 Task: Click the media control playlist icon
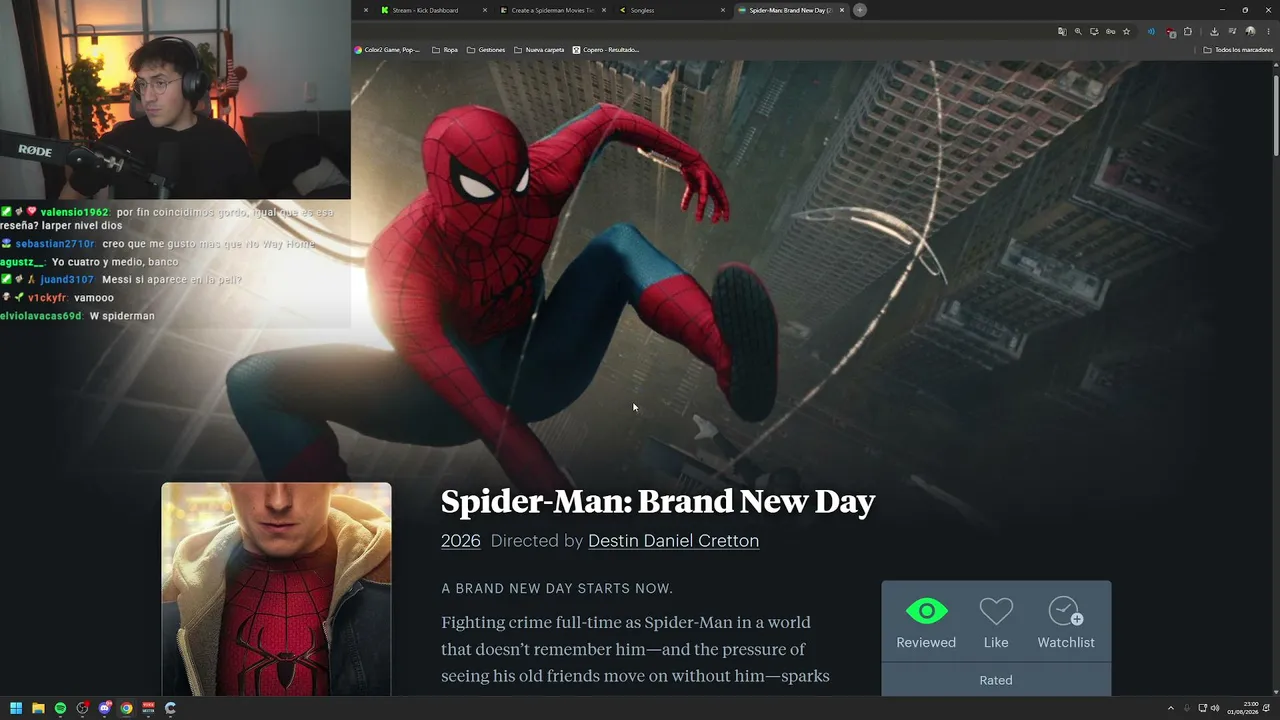1232,31
